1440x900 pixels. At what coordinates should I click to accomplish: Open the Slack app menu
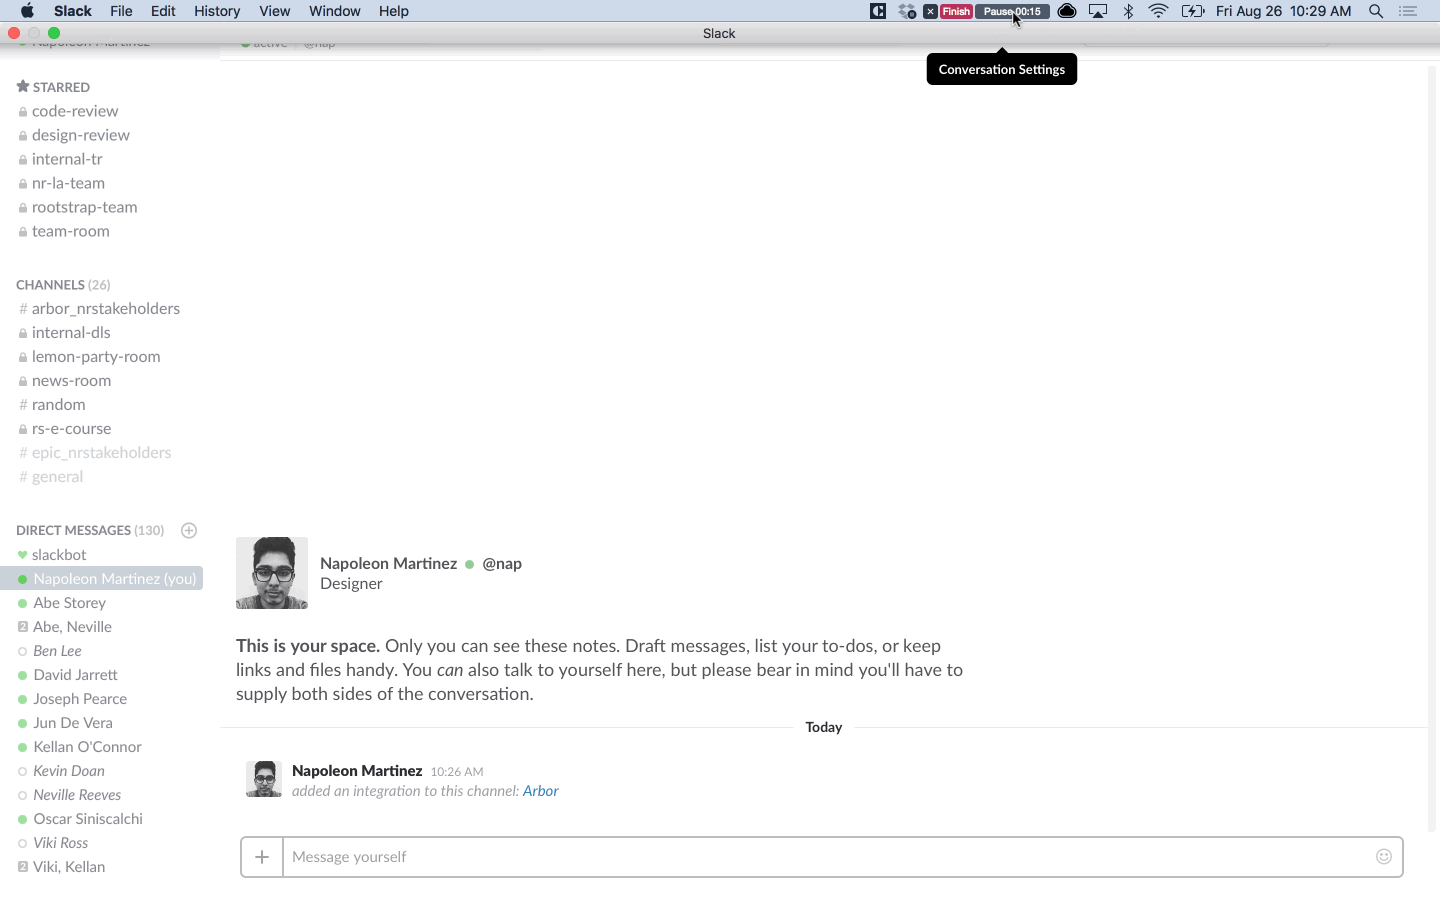tap(73, 11)
